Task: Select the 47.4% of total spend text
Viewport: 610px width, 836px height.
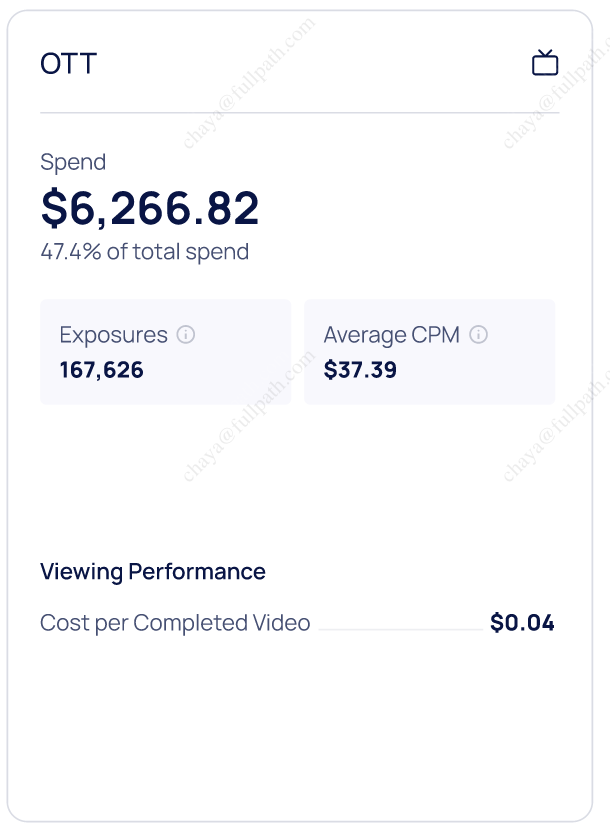Action: (x=144, y=252)
